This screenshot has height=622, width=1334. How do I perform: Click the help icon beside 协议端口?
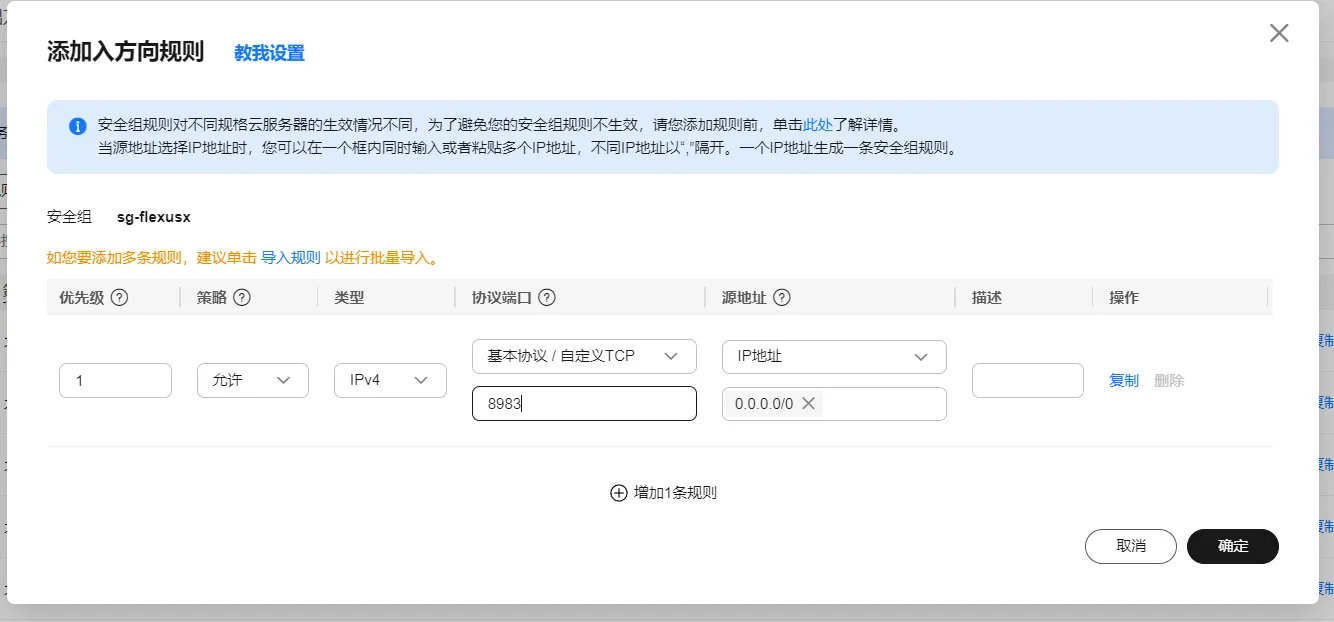click(x=546, y=298)
